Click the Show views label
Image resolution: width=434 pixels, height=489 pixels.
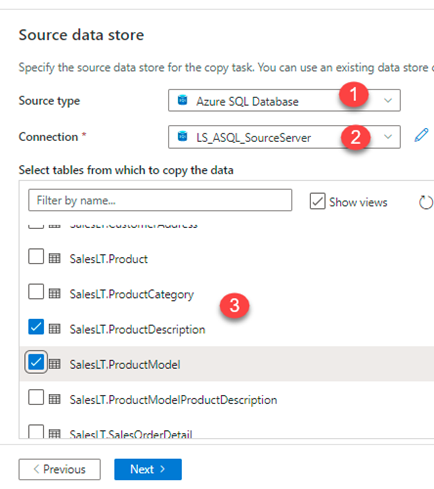coord(358,202)
